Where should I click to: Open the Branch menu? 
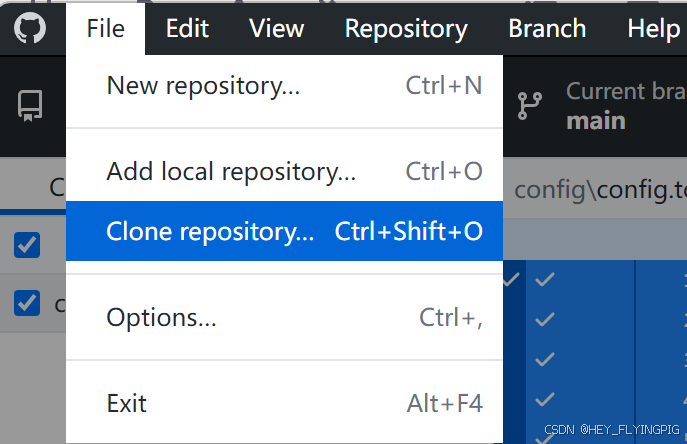(547, 28)
